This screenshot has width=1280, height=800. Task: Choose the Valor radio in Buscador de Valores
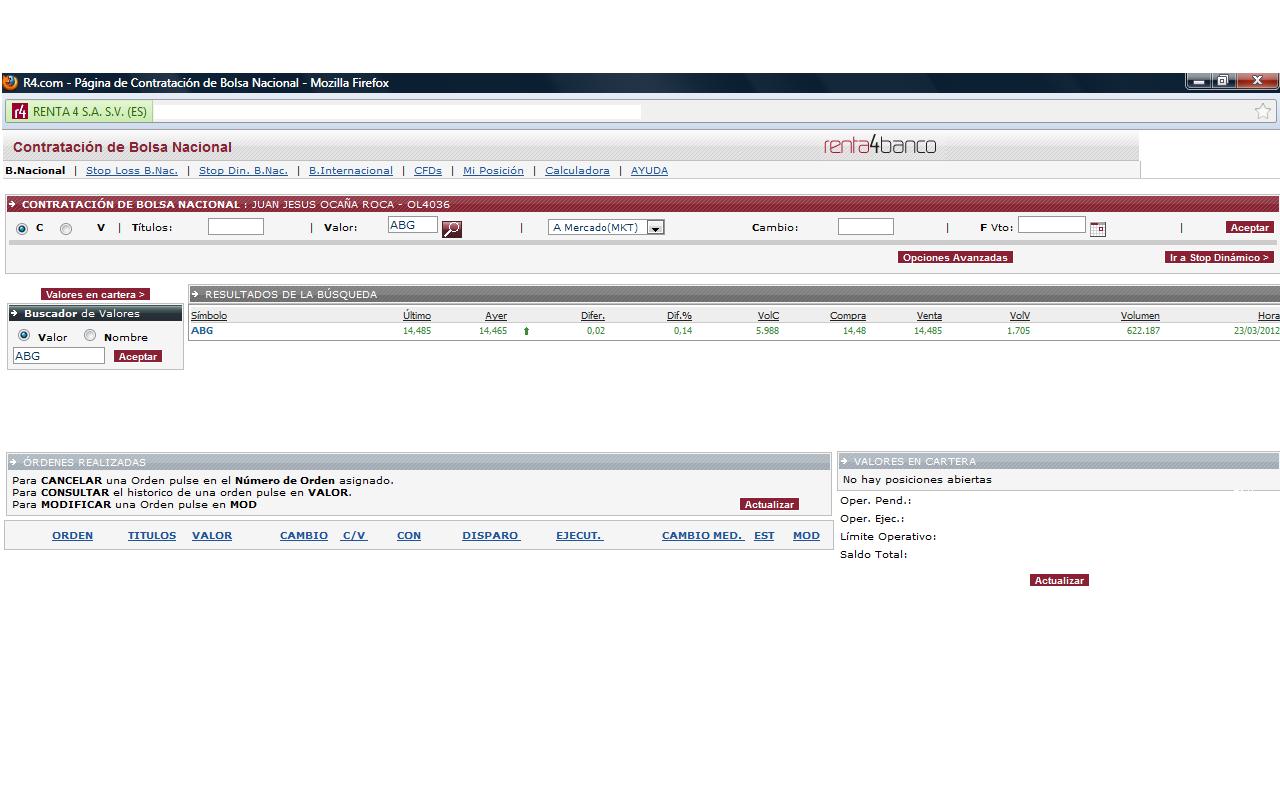click(x=24, y=336)
